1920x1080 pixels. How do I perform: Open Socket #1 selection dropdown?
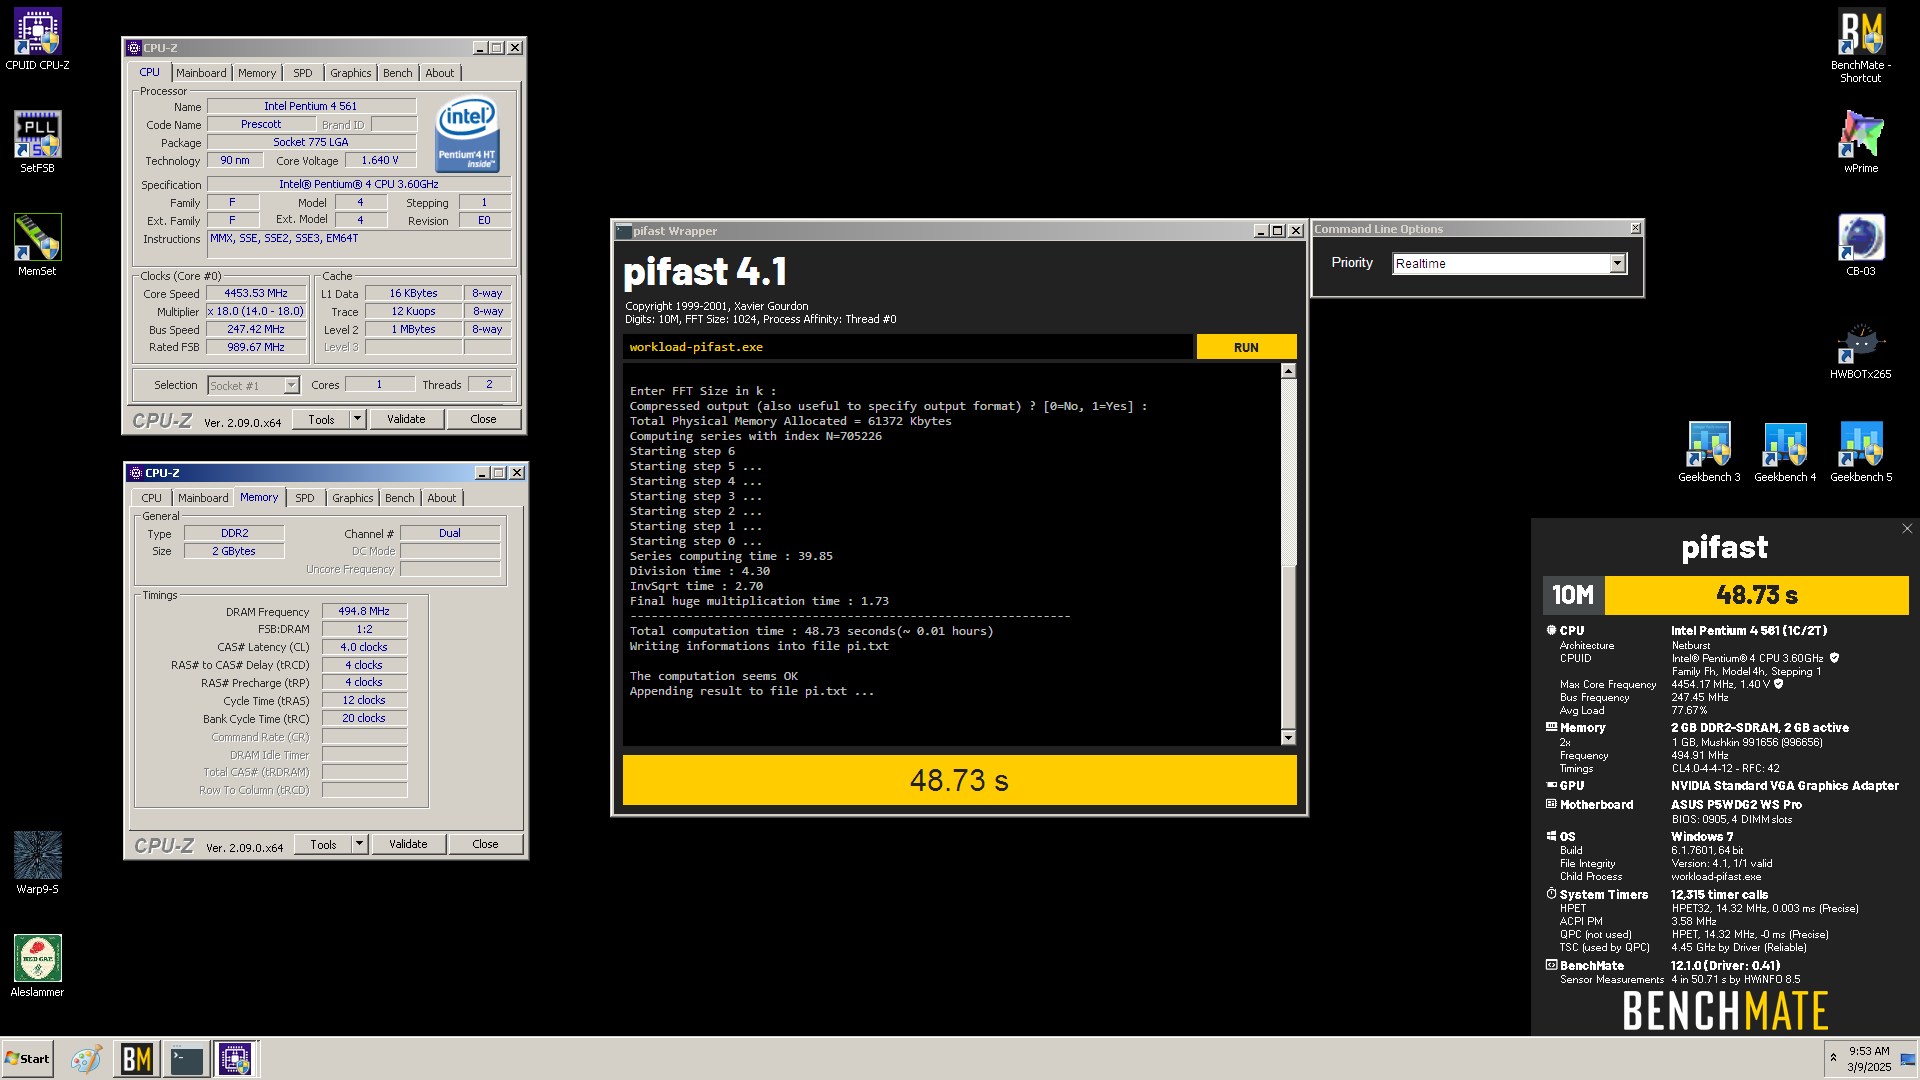point(253,386)
